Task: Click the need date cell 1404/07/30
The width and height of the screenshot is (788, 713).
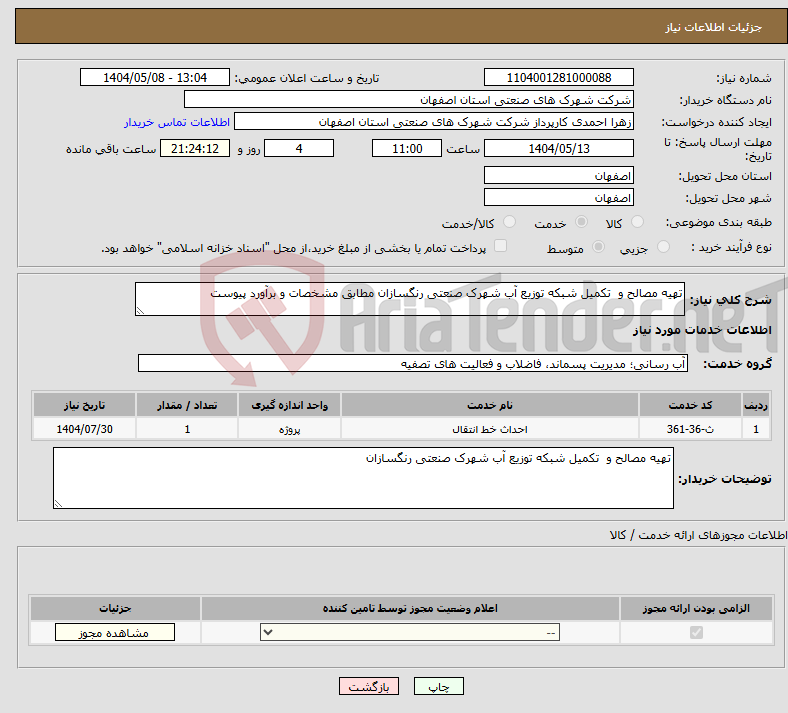Action: pos(84,429)
